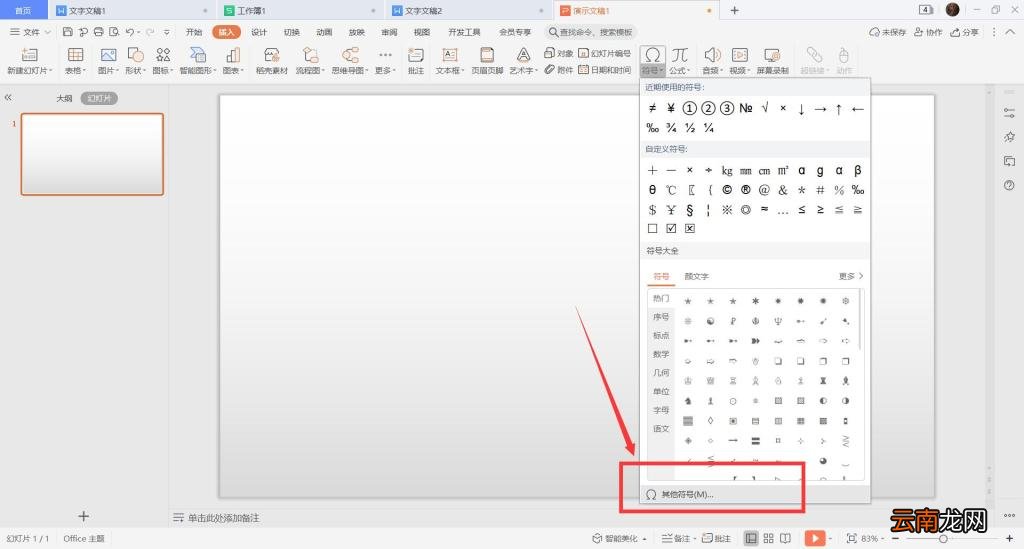Start the slideshow with orange play button
Screen dimensions: 1024x549
coord(814,538)
